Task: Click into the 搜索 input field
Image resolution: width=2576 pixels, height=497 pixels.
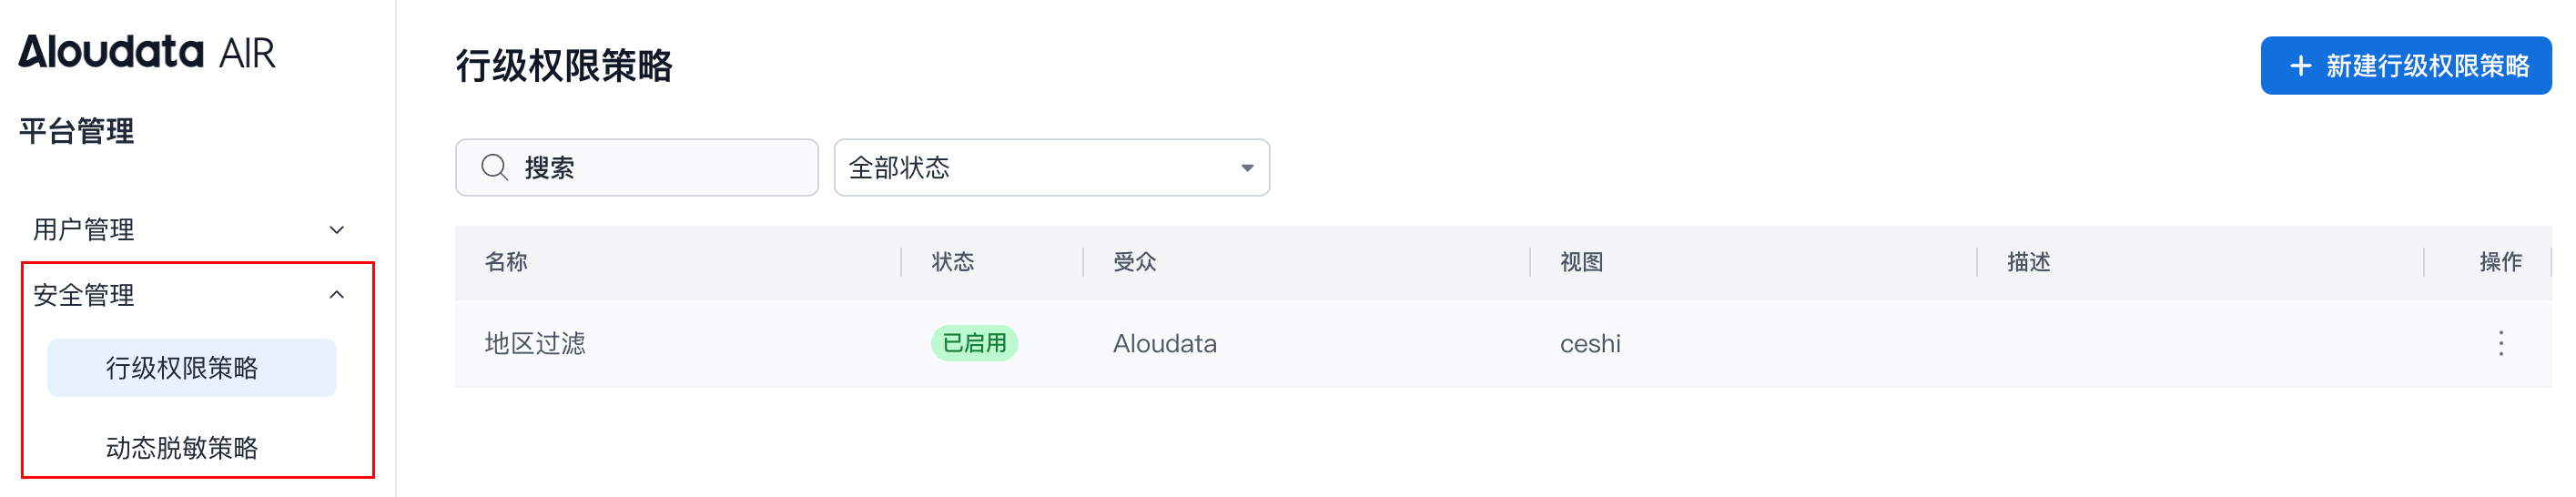Action: click(x=660, y=167)
